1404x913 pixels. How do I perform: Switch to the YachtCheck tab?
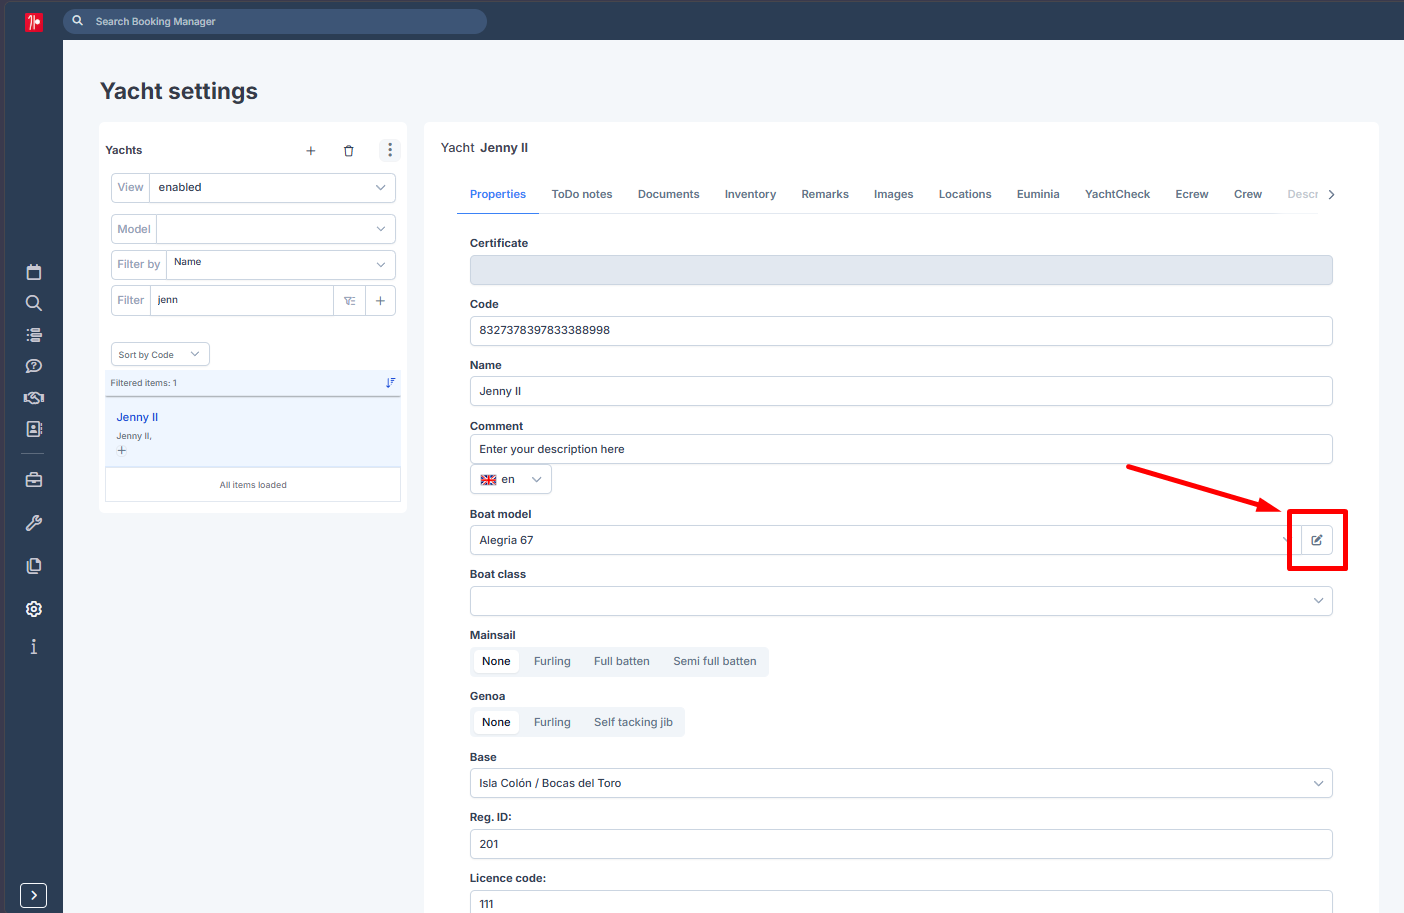[1117, 194]
